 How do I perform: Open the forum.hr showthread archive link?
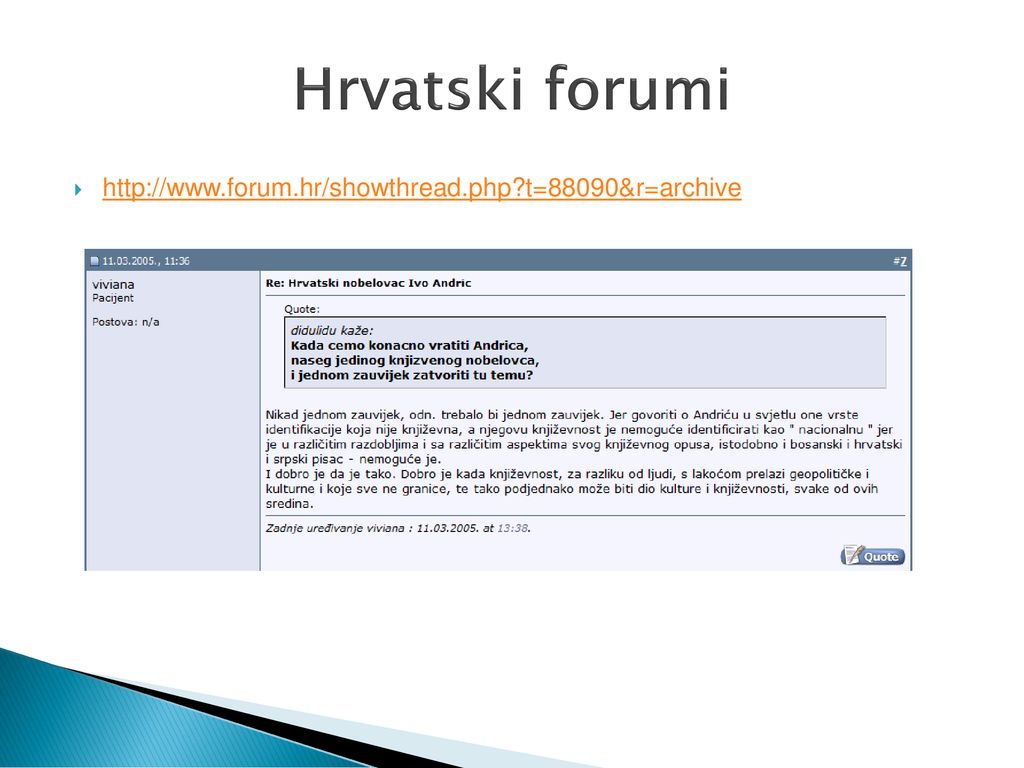click(x=422, y=188)
